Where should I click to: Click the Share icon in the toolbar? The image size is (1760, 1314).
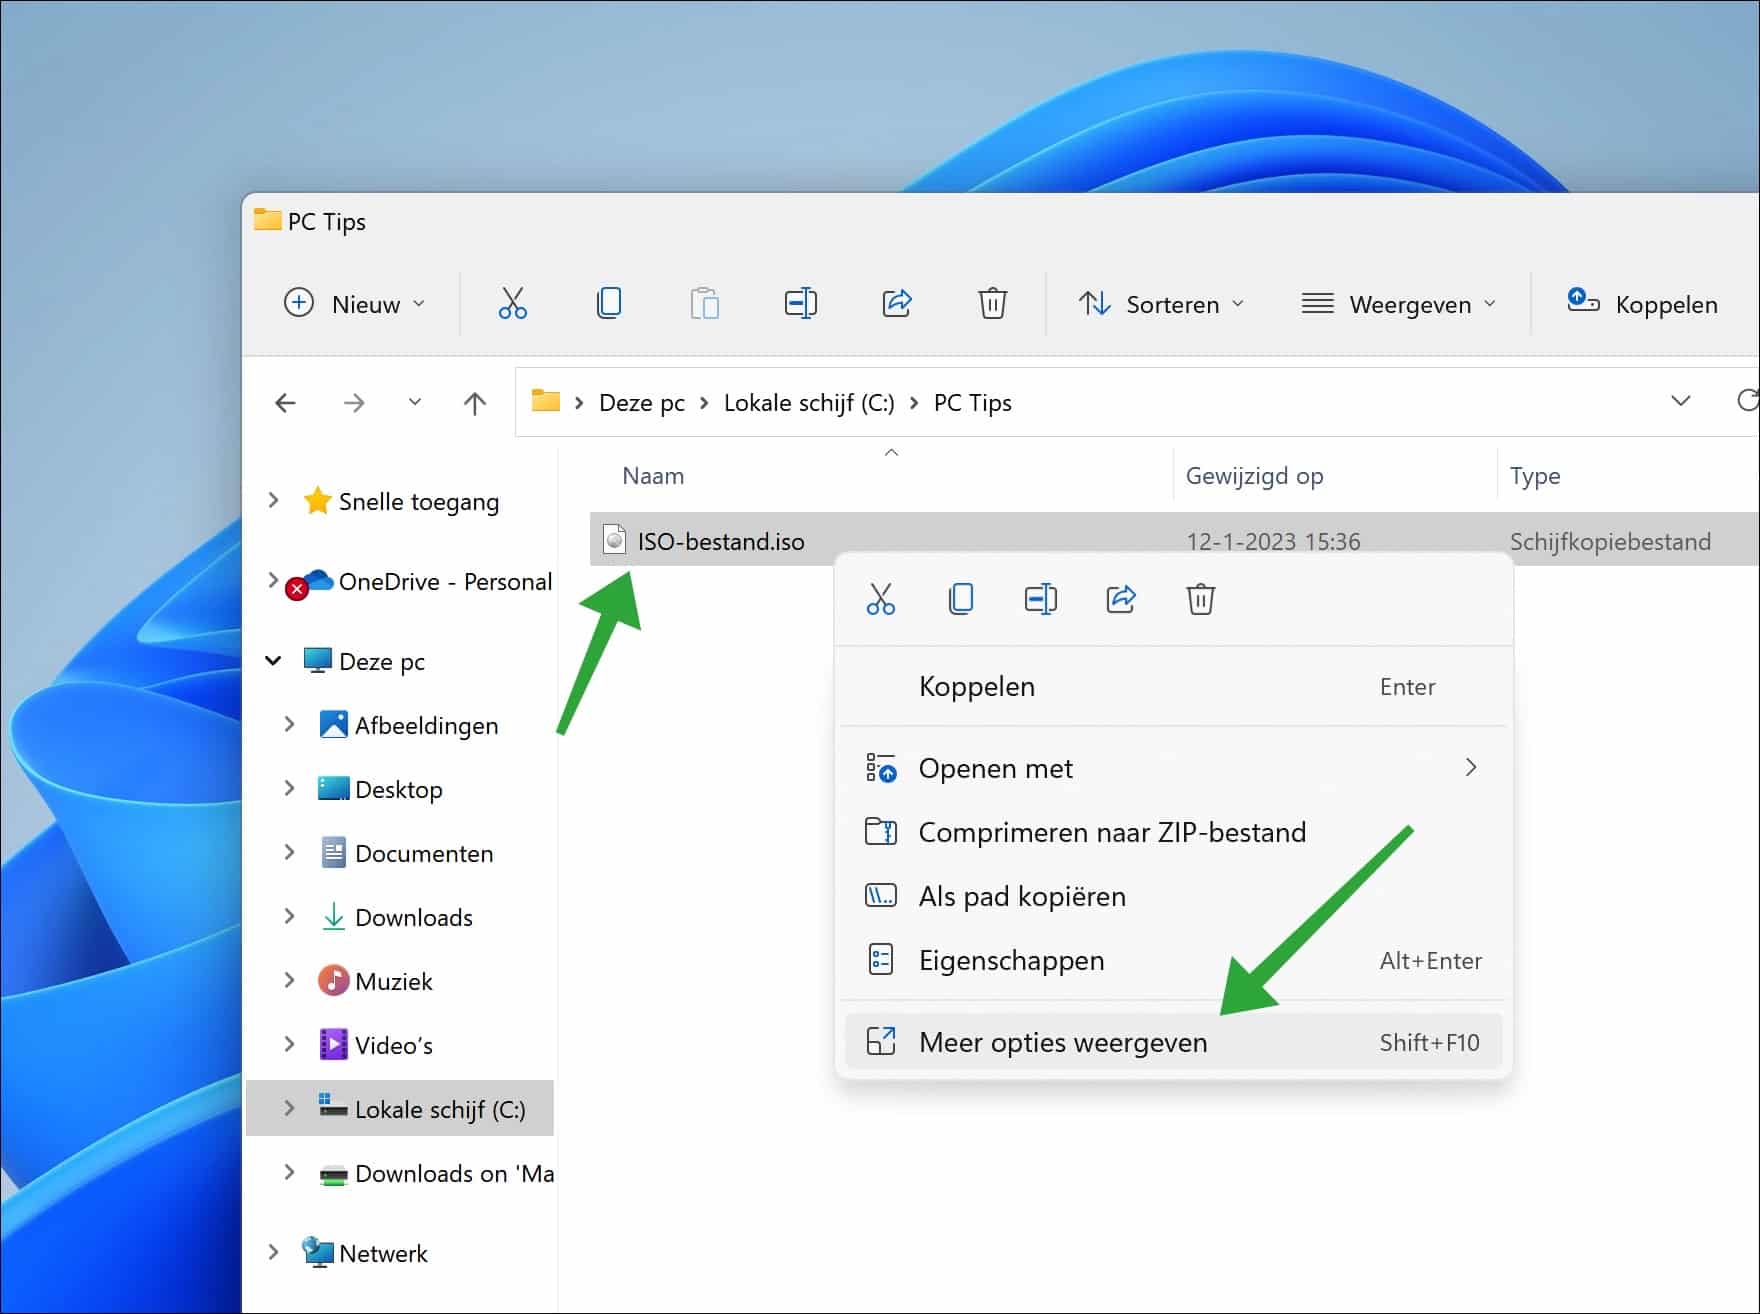click(x=896, y=303)
